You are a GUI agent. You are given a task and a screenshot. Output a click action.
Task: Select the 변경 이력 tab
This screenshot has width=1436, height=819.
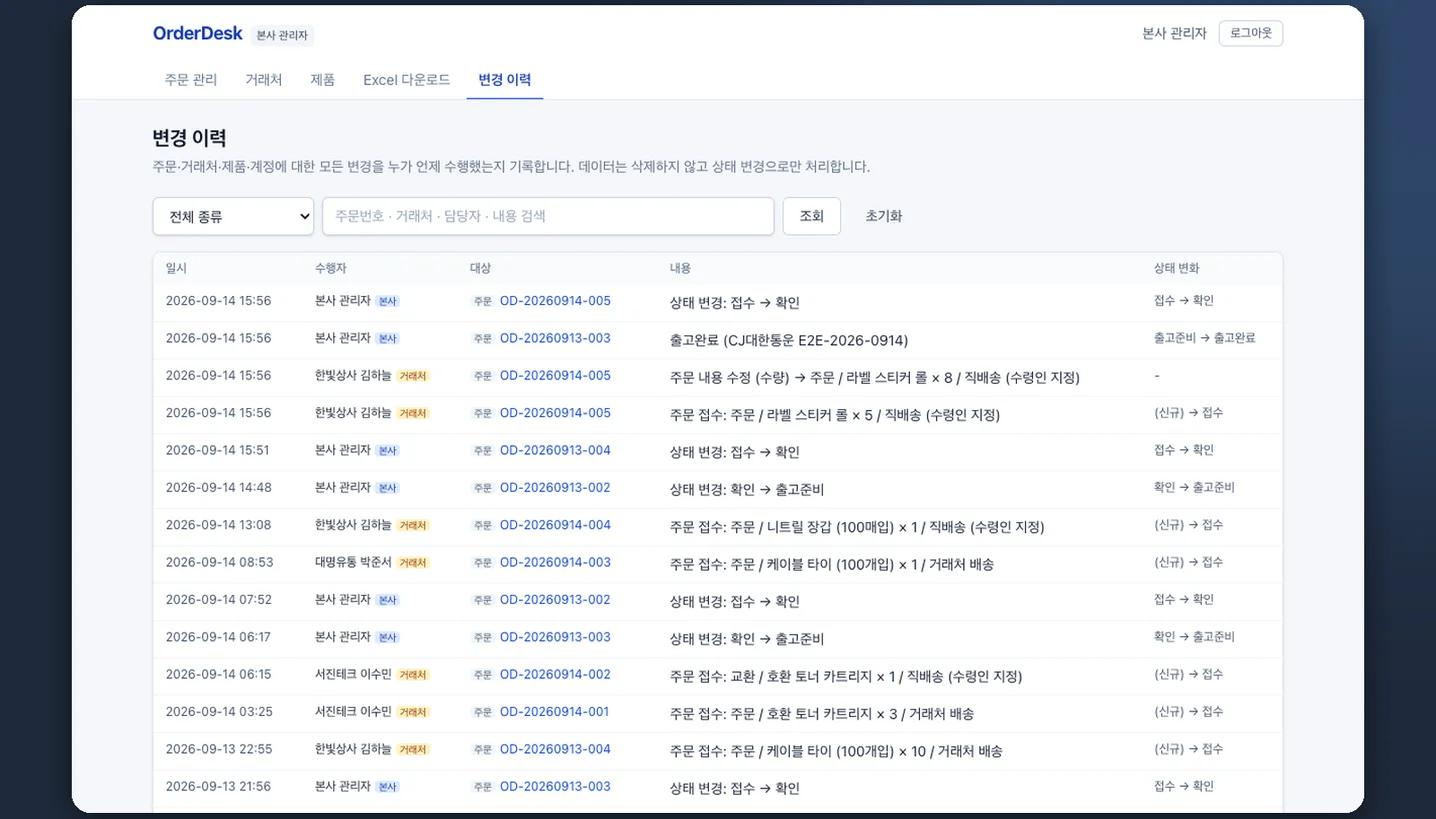pyautogui.click(x=505, y=80)
